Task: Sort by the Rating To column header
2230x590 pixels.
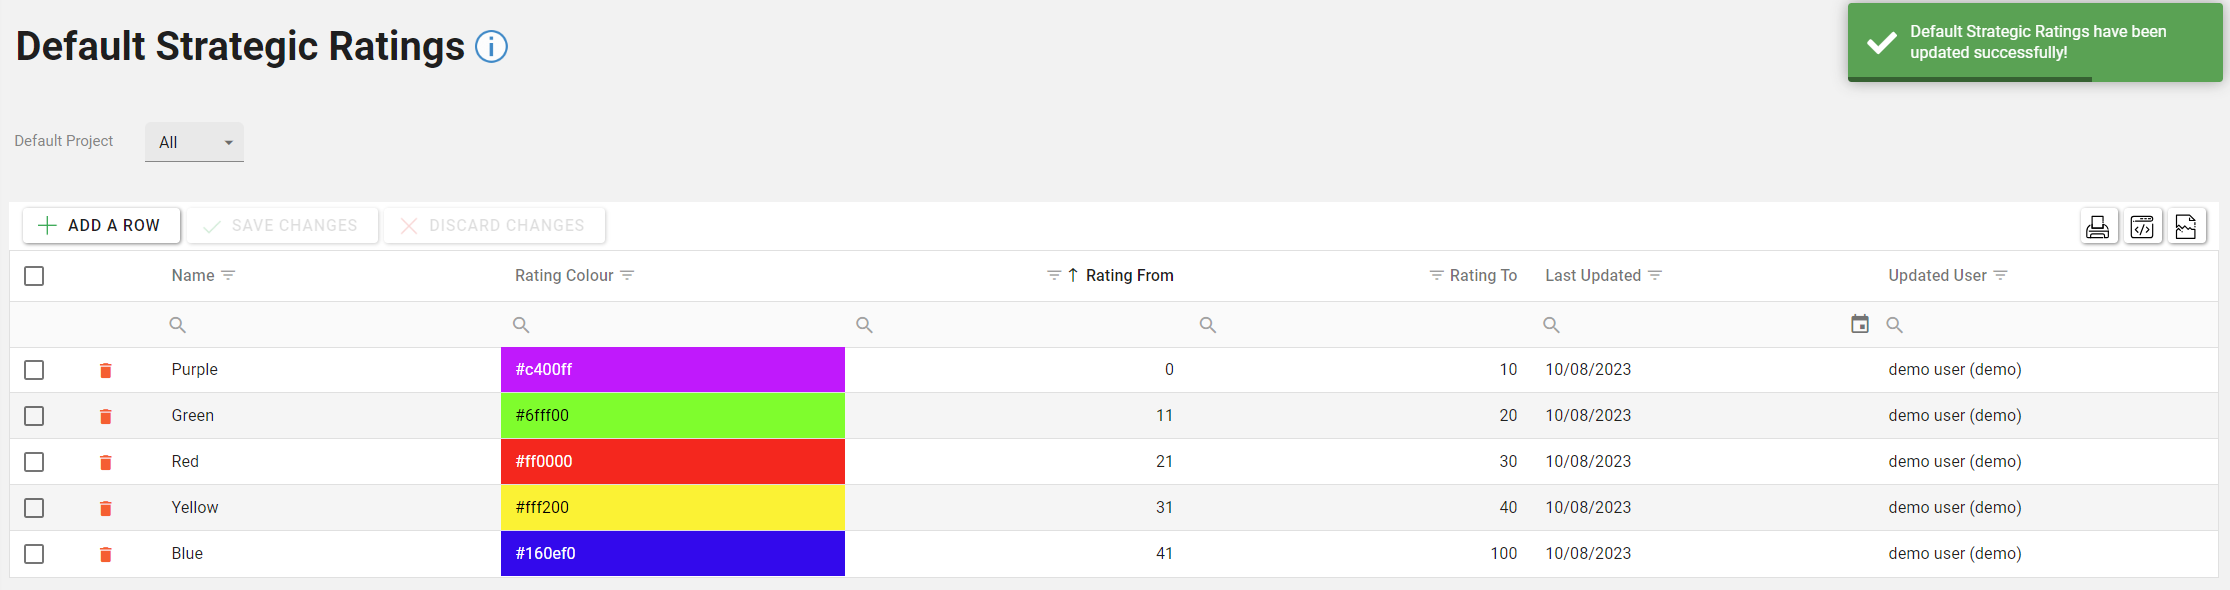Action: click(1483, 275)
